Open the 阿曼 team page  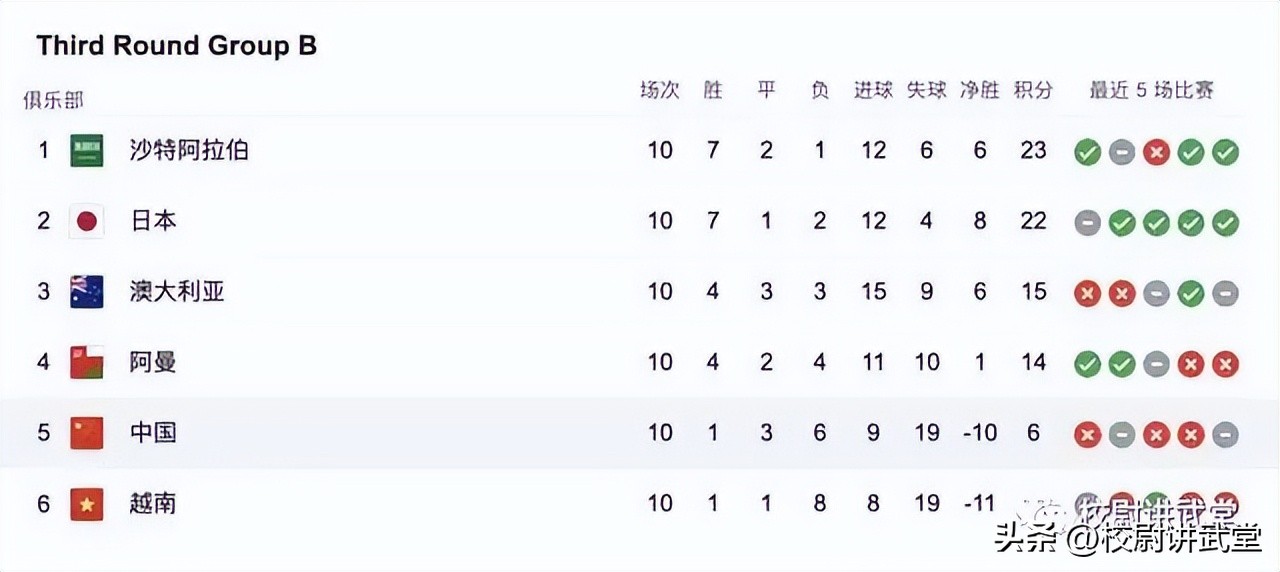153,362
